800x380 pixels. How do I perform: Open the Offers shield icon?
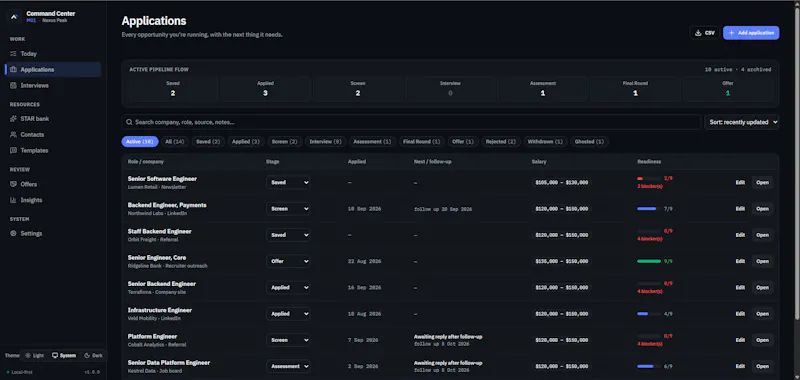point(14,184)
